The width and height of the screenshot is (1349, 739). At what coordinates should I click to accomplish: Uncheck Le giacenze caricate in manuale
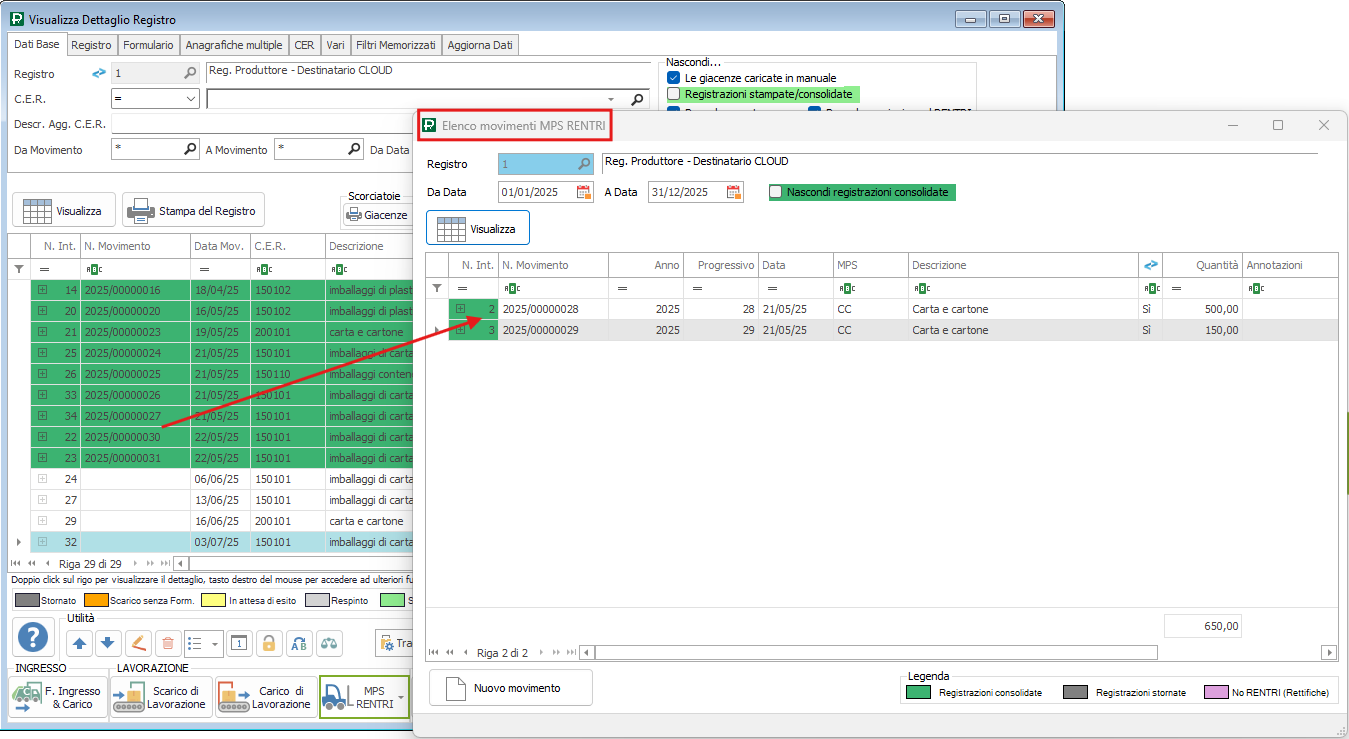[x=673, y=78]
